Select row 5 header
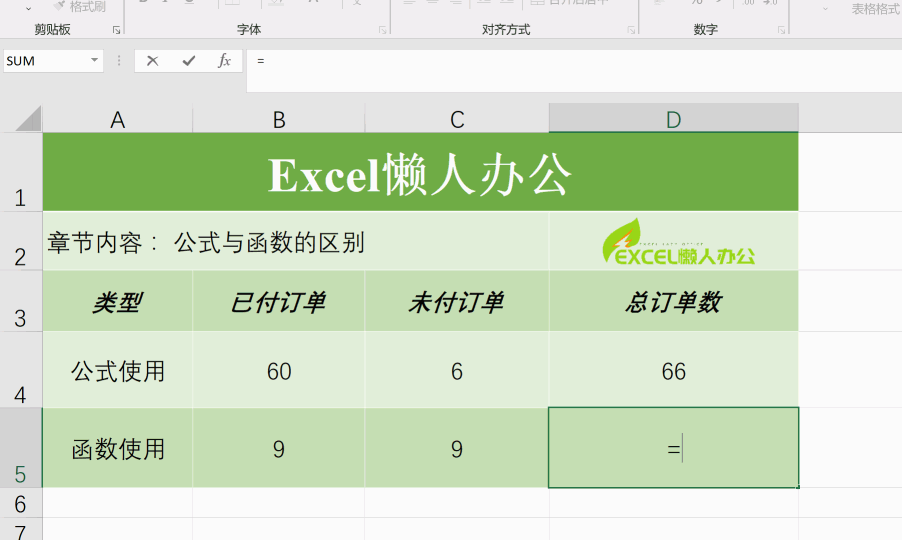This screenshot has width=902, height=540. coord(21,447)
